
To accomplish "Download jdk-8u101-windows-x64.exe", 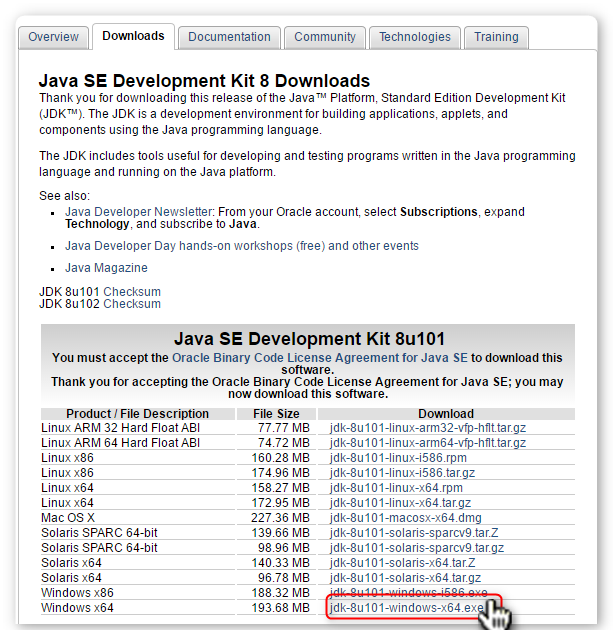I will (407, 608).
